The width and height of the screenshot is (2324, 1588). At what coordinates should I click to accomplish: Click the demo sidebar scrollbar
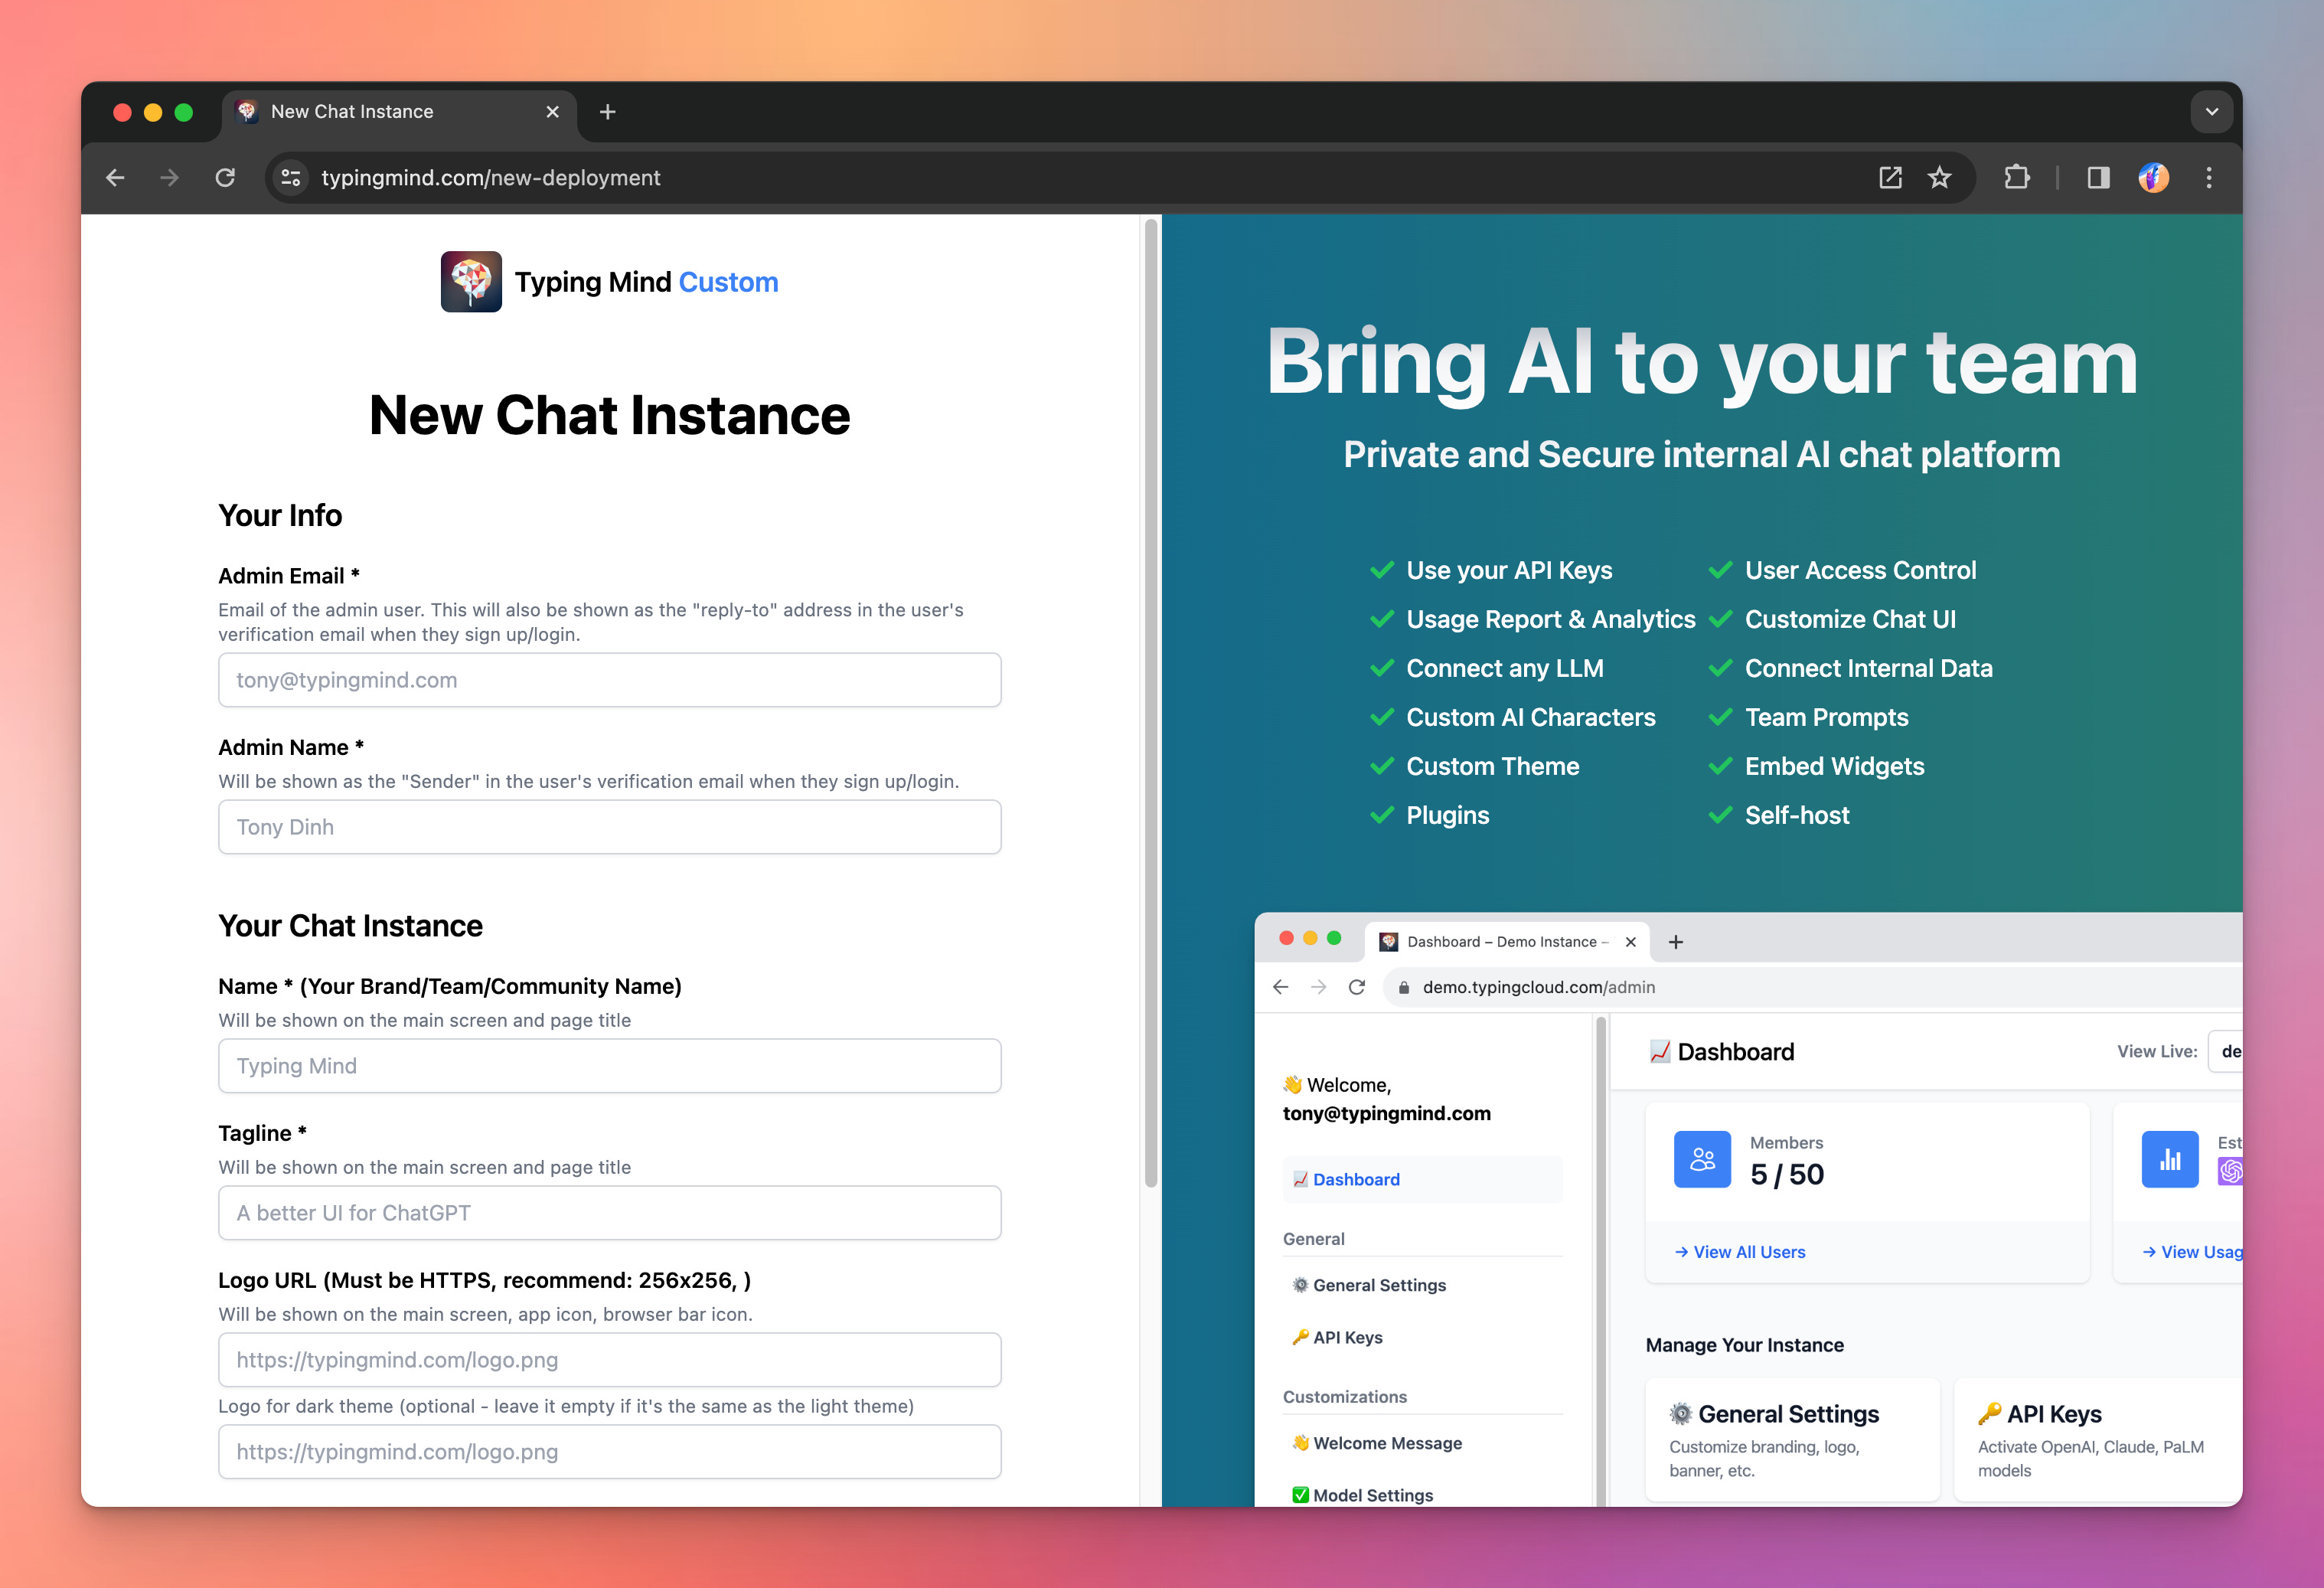(x=1601, y=1260)
